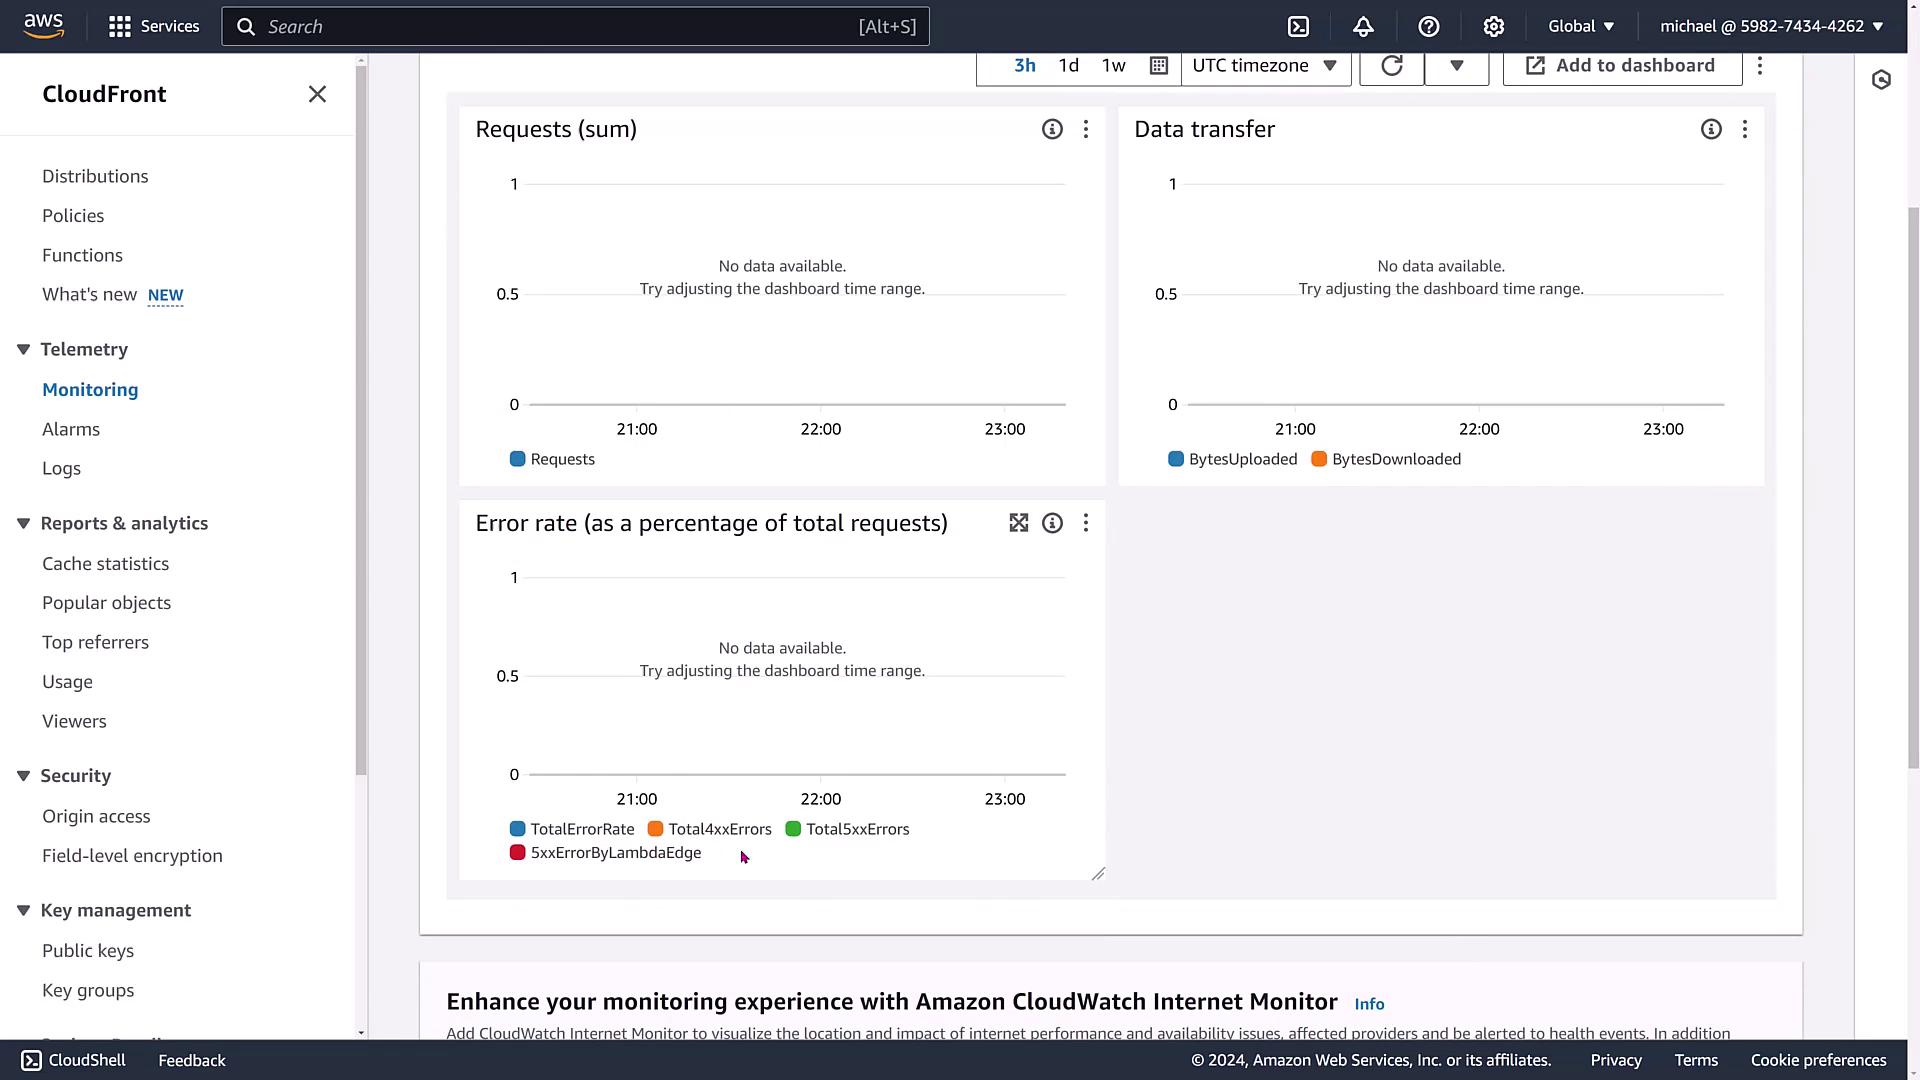Image resolution: width=1920 pixels, height=1080 pixels.
Task: Open the refresh interval dropdown arrow
Action: tap(1456, 65)
